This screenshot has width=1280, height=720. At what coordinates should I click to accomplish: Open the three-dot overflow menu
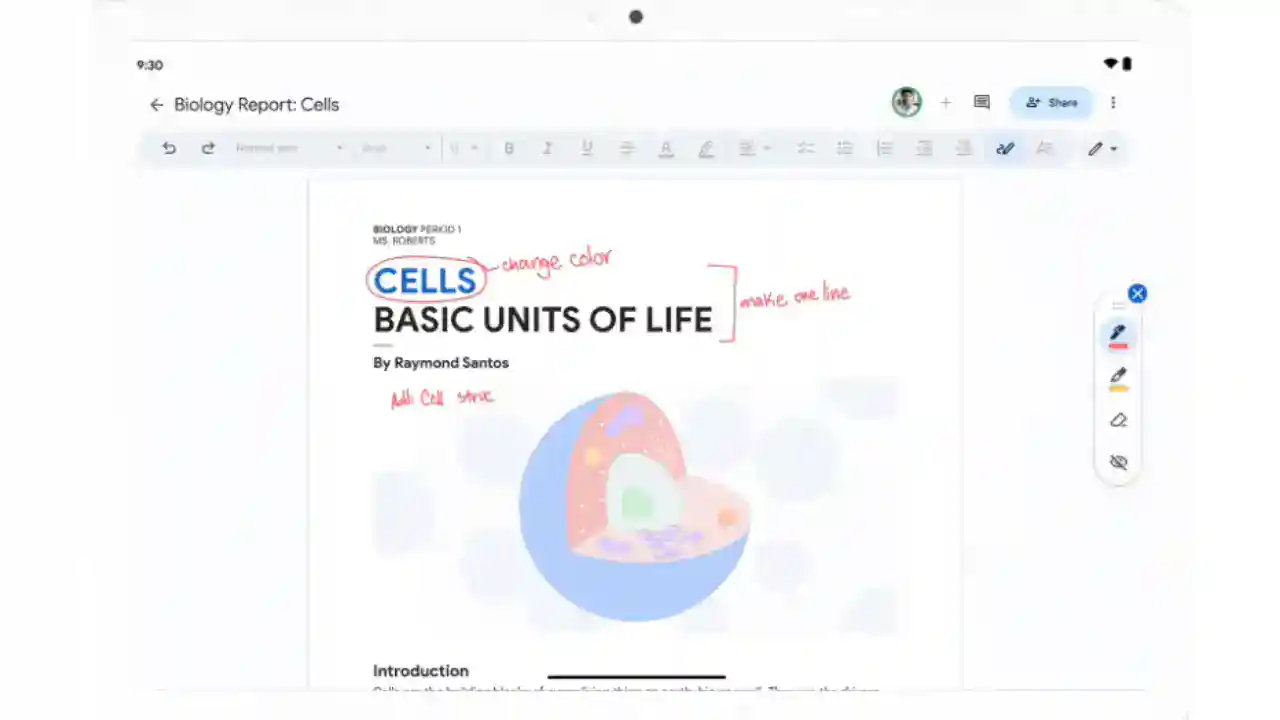tap(1113, 102)
